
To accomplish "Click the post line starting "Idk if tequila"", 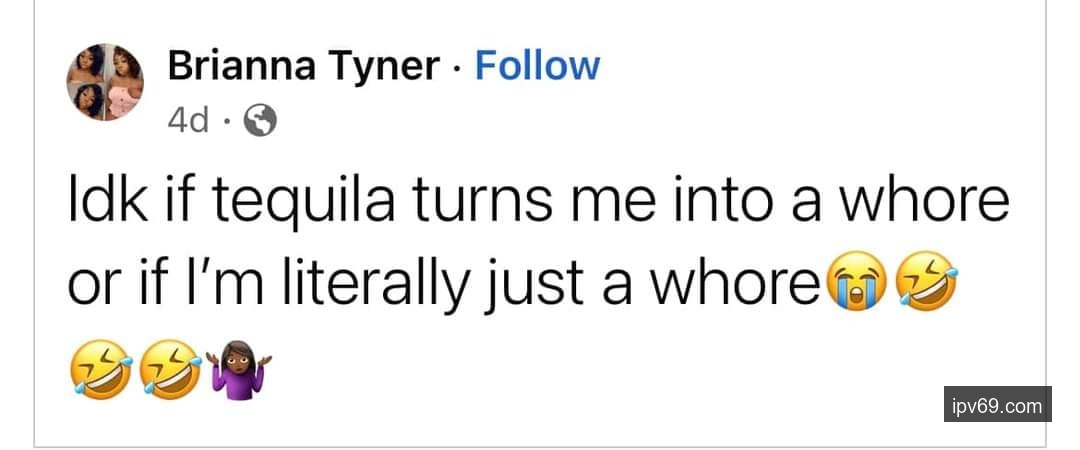I will [x=536, y=200].
